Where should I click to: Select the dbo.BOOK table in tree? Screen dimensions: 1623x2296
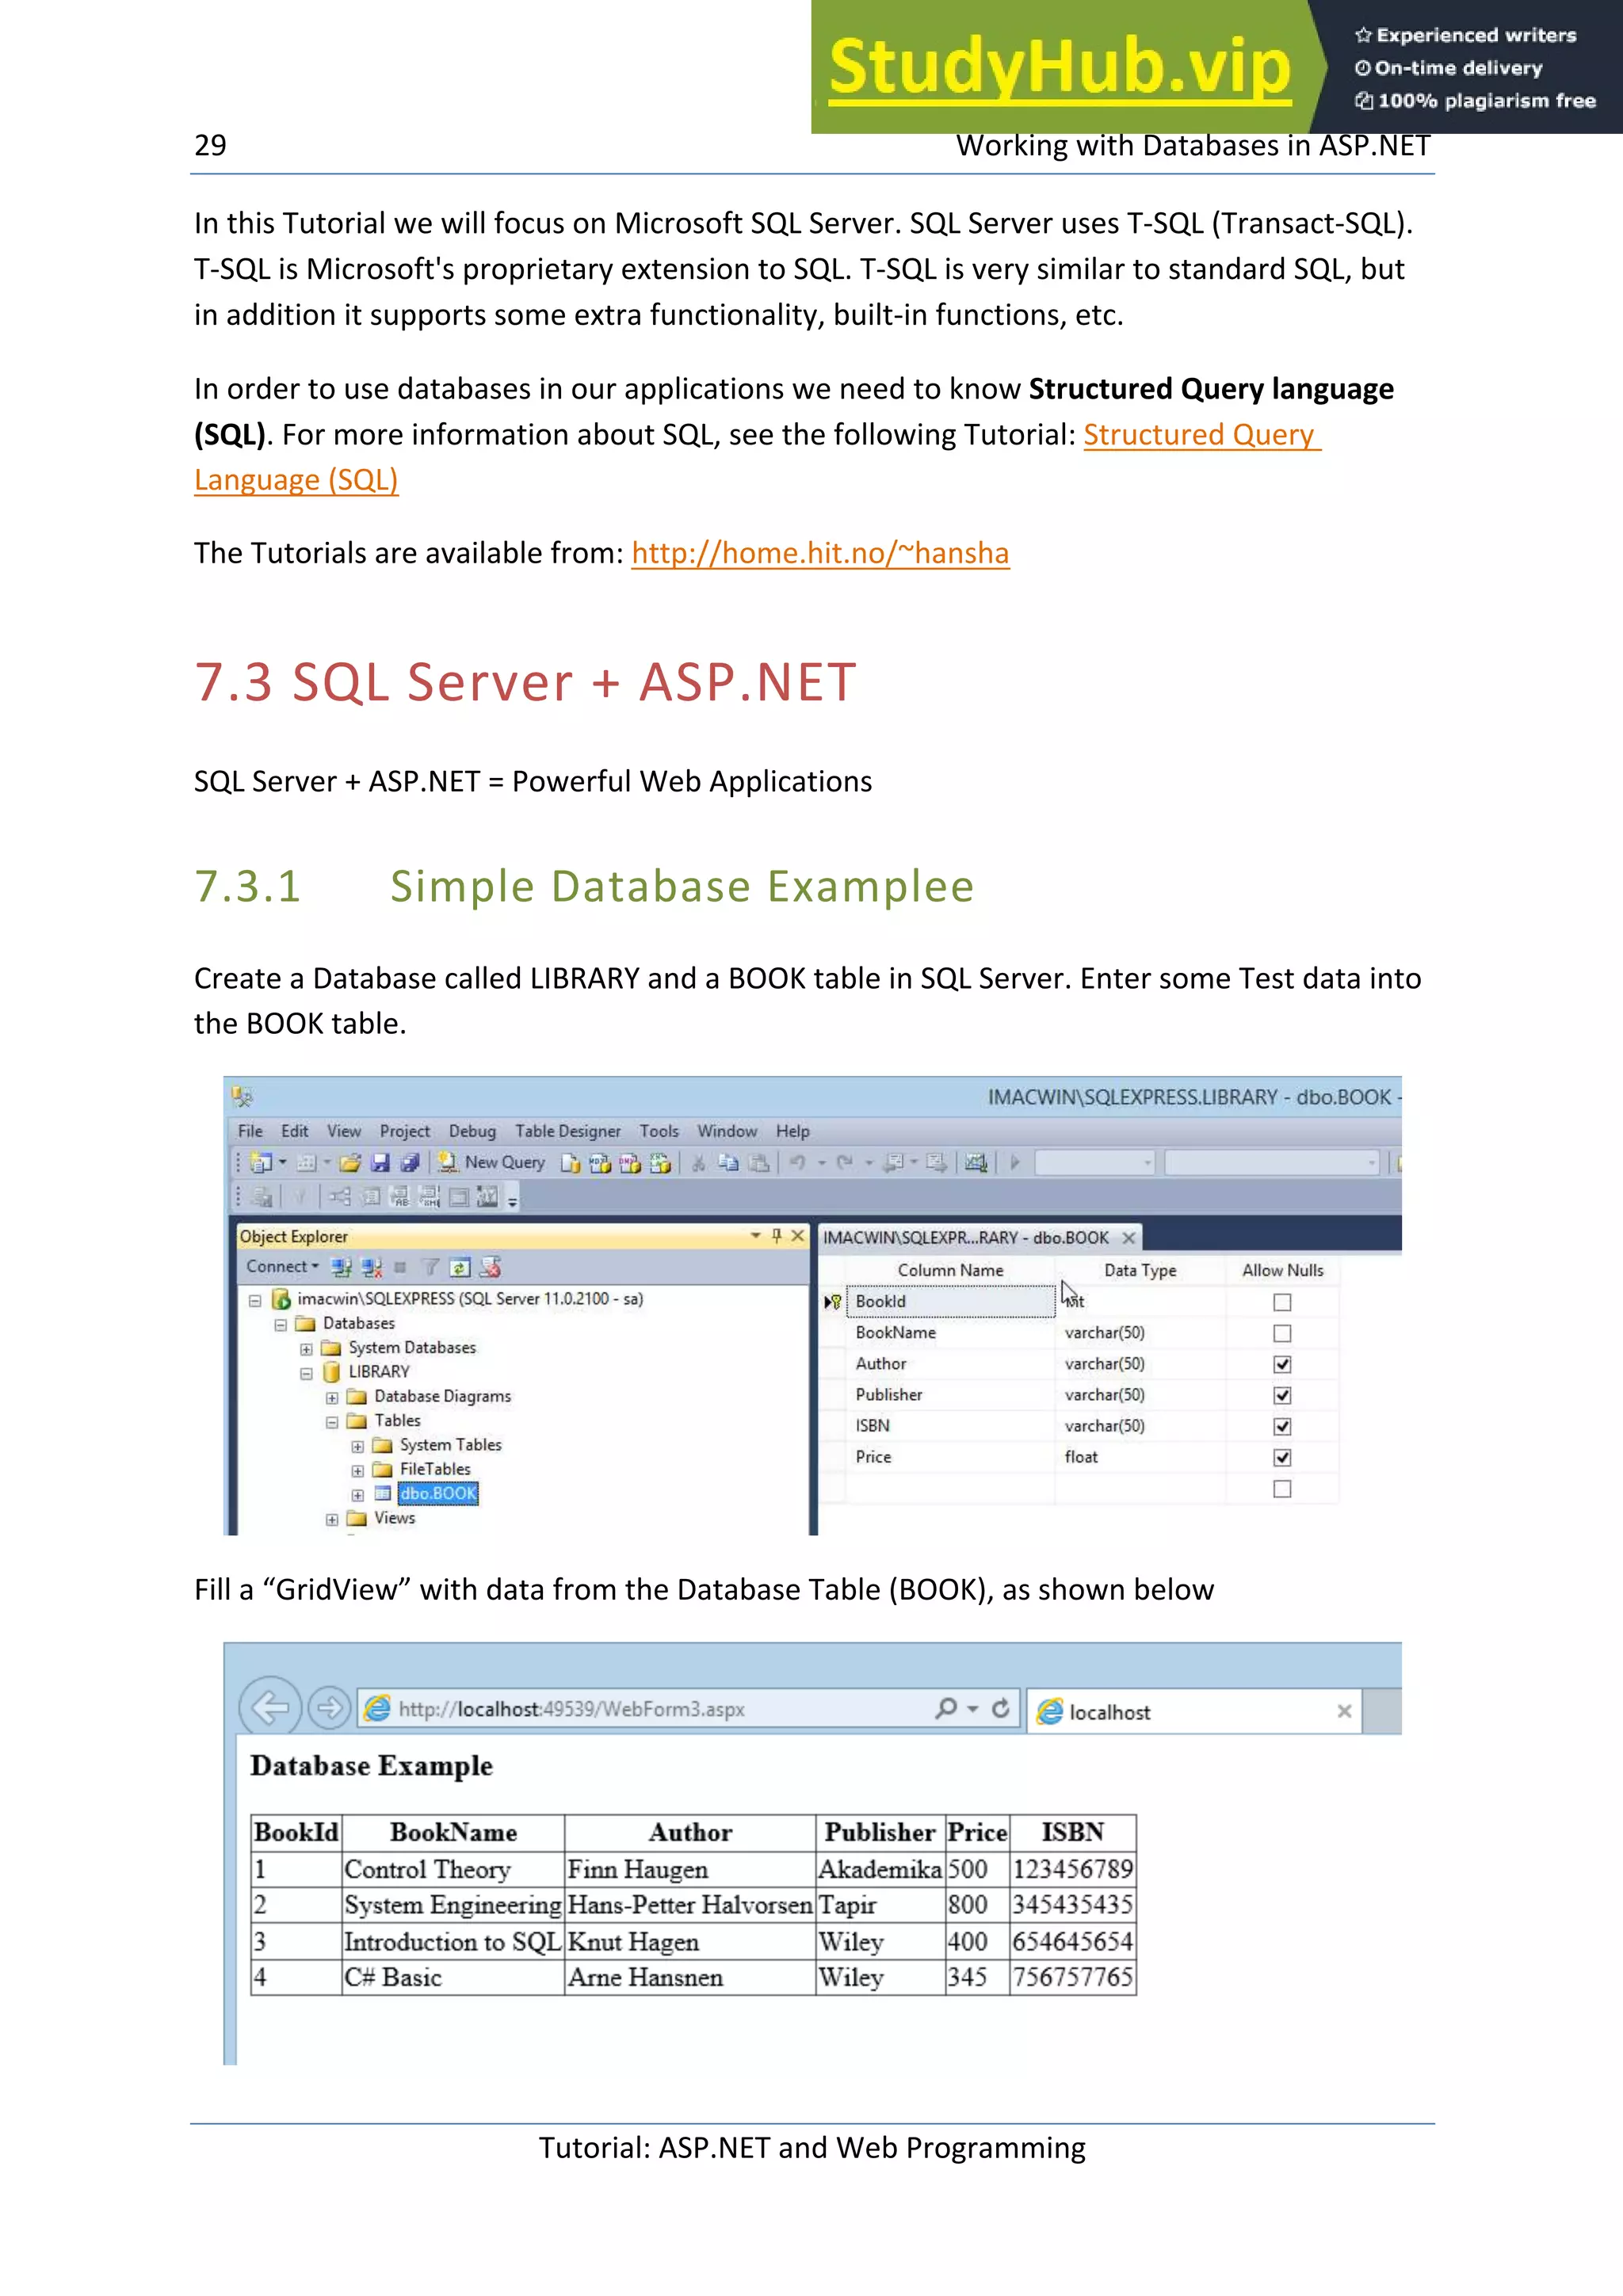tap(438, 1493)
